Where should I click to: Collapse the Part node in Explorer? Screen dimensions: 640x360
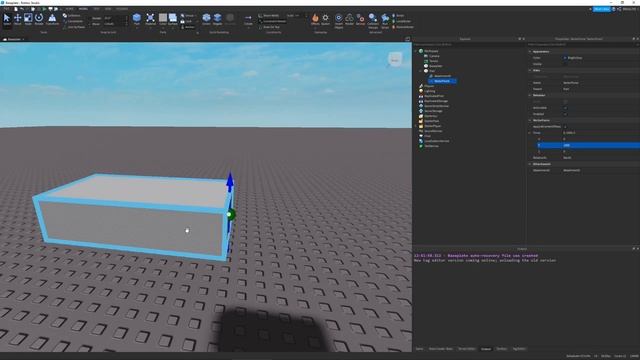click(x=421, y=71)
